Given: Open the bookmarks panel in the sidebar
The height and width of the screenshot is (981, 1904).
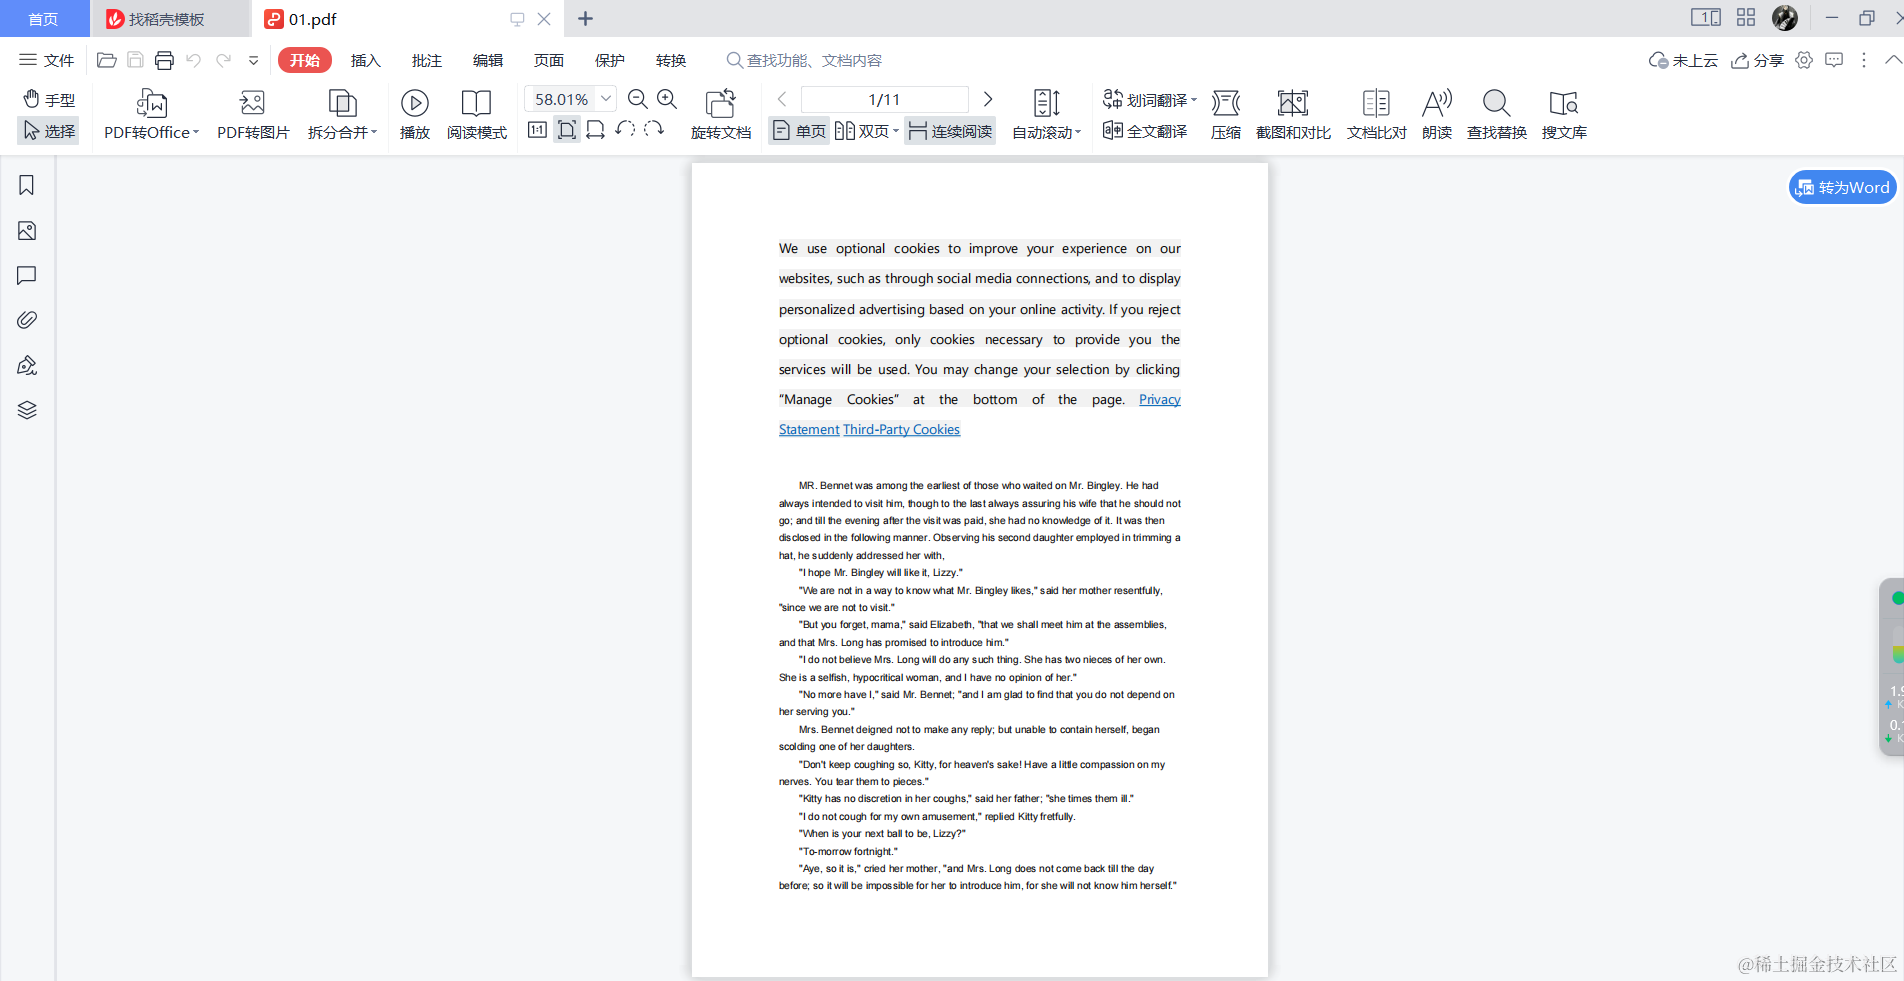Looking at the screenshot, I should point(26,185).
